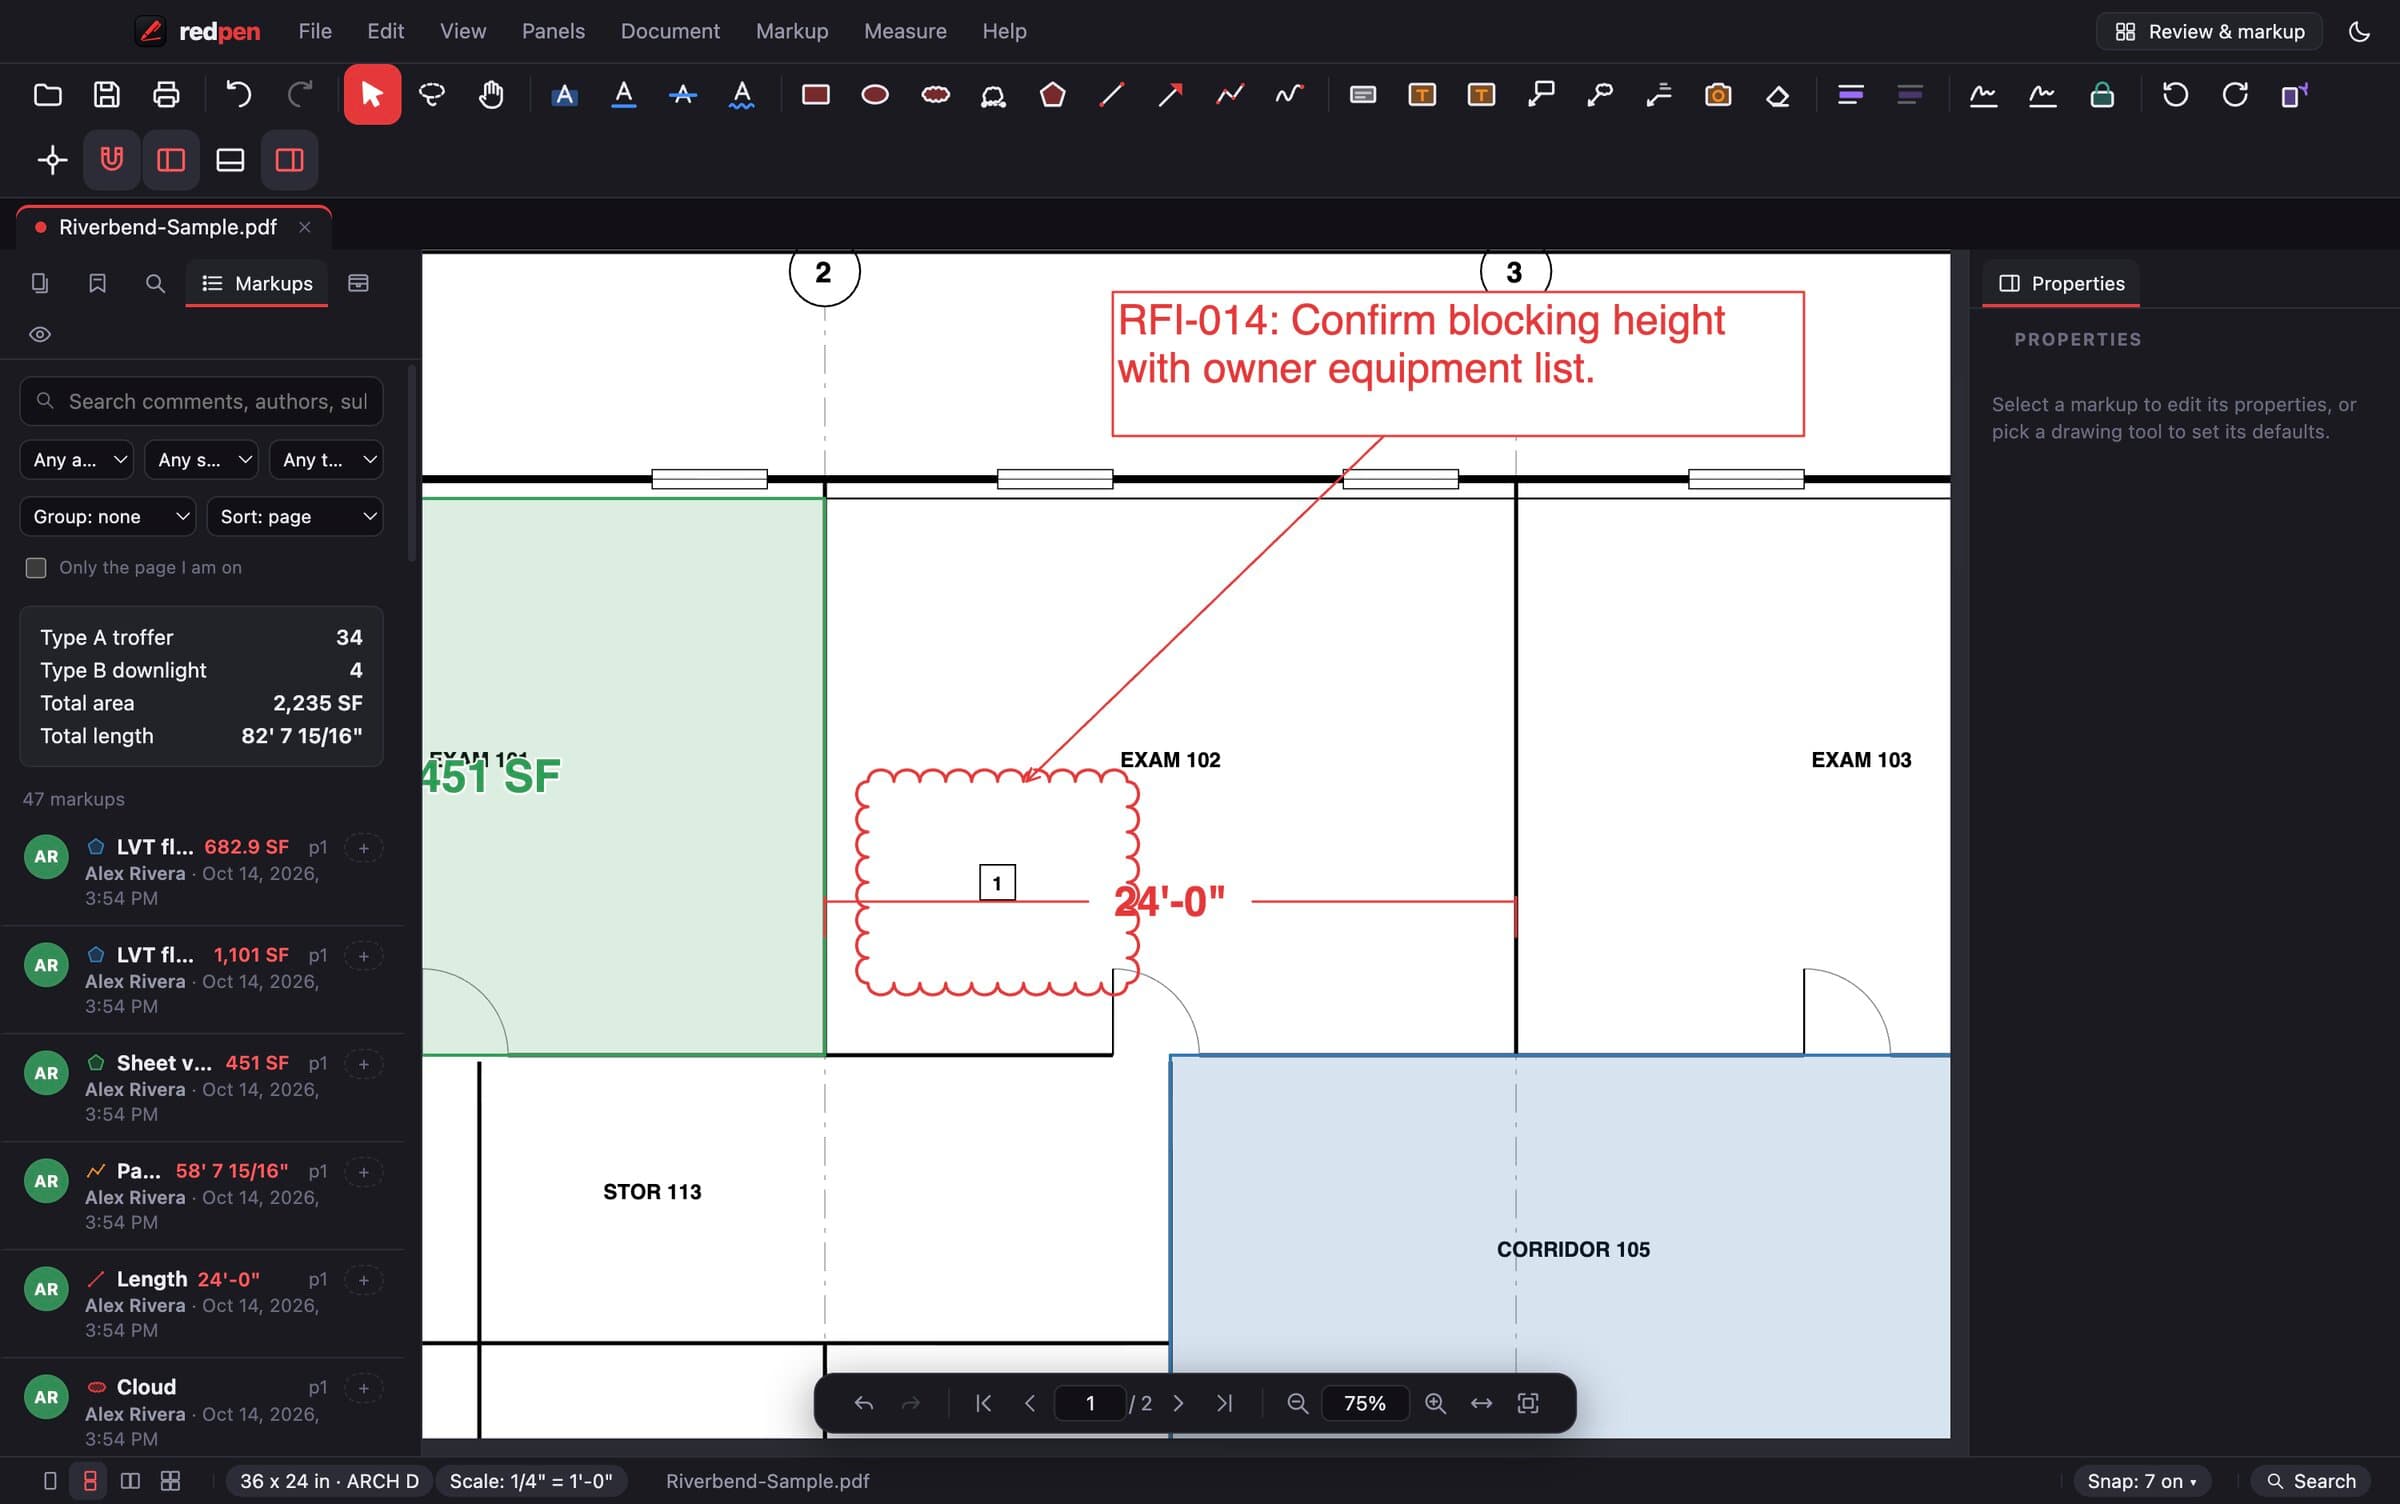Toggle markups visibility eye icon
The width and height of the screenshot is (2400, 1504).
pos(40,335)
